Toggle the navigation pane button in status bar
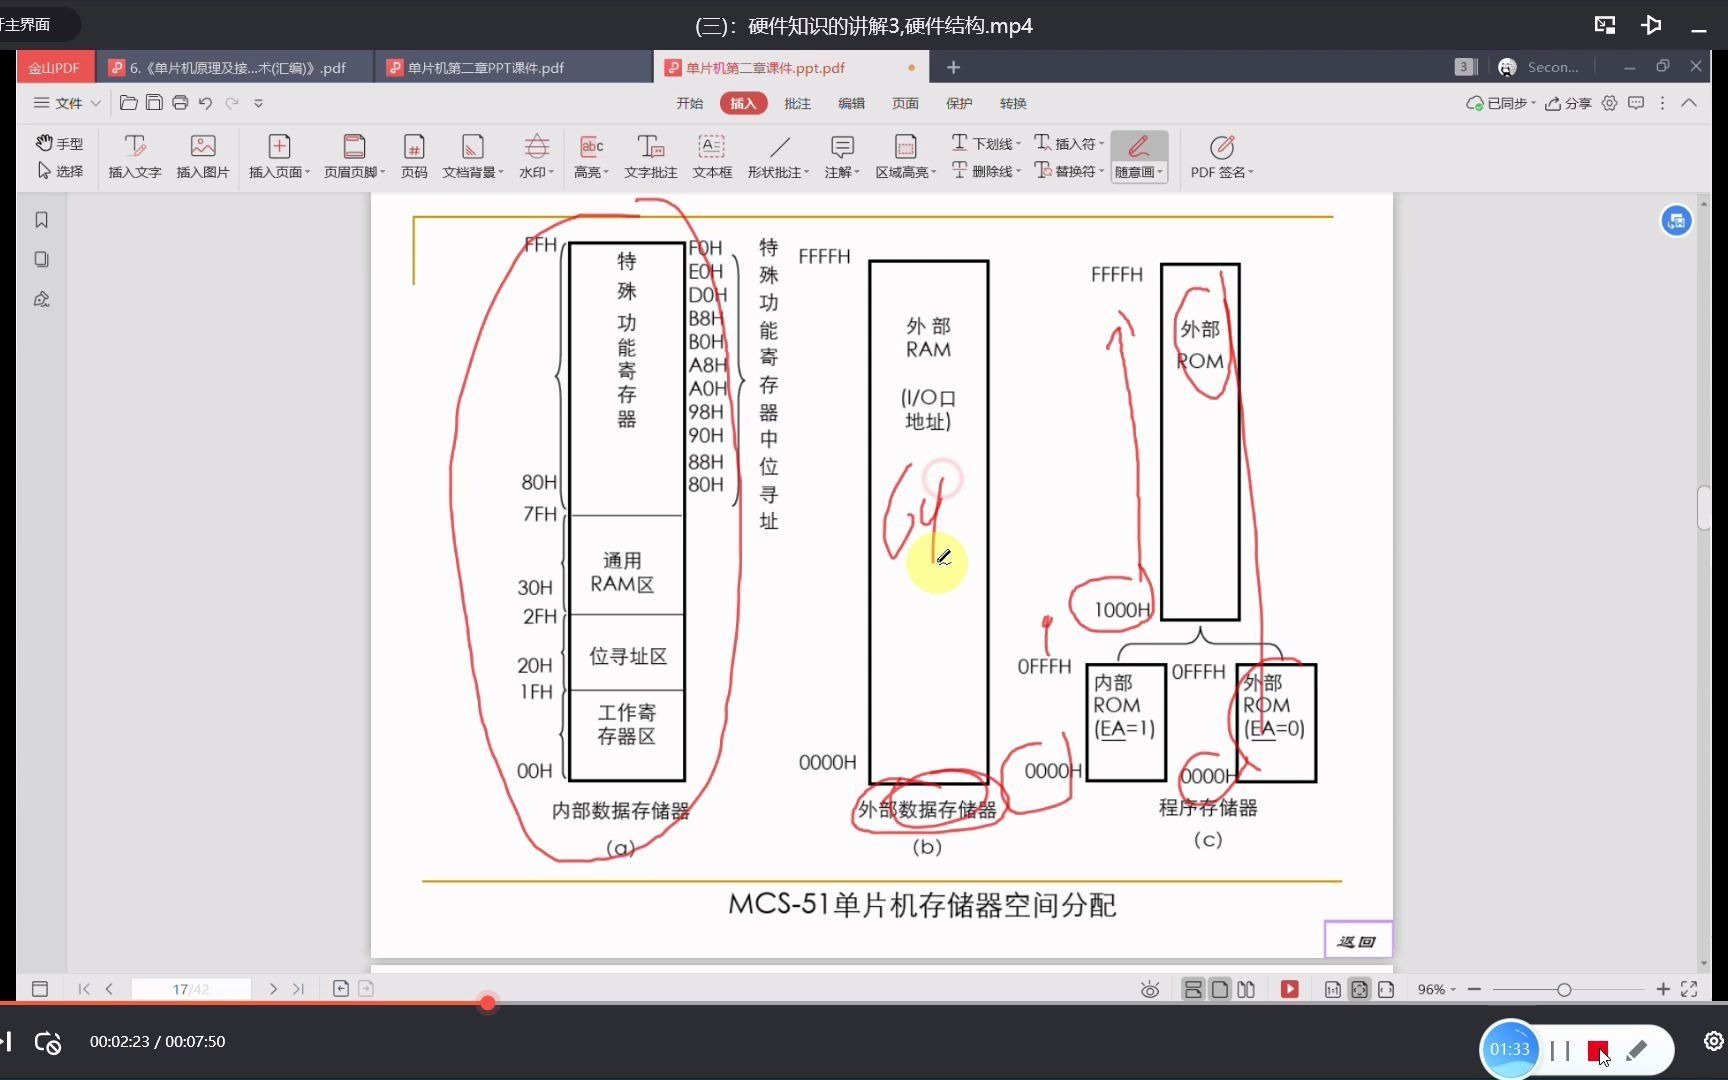 click(40, 989)
